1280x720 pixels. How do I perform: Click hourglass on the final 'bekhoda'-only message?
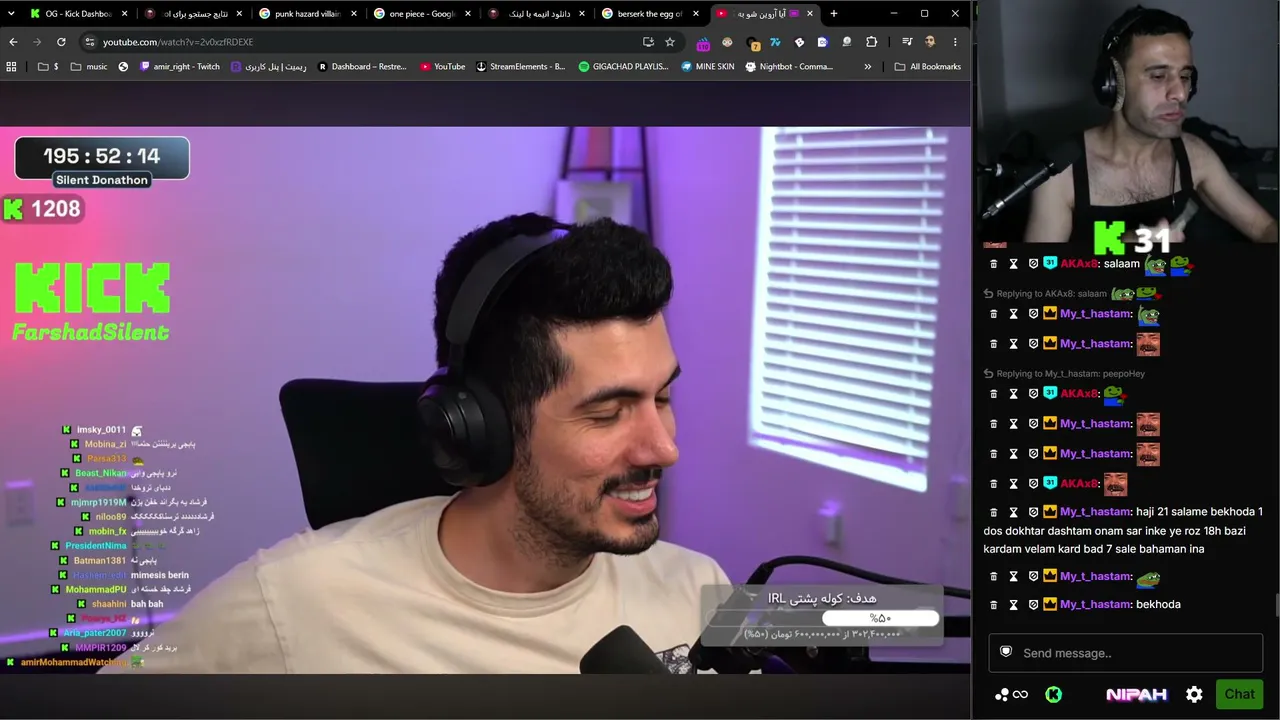click(1013, 605)
